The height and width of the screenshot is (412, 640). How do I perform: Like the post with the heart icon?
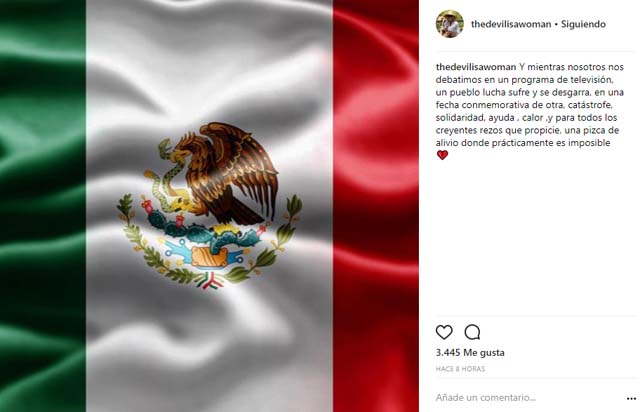[x=444, y=332]
